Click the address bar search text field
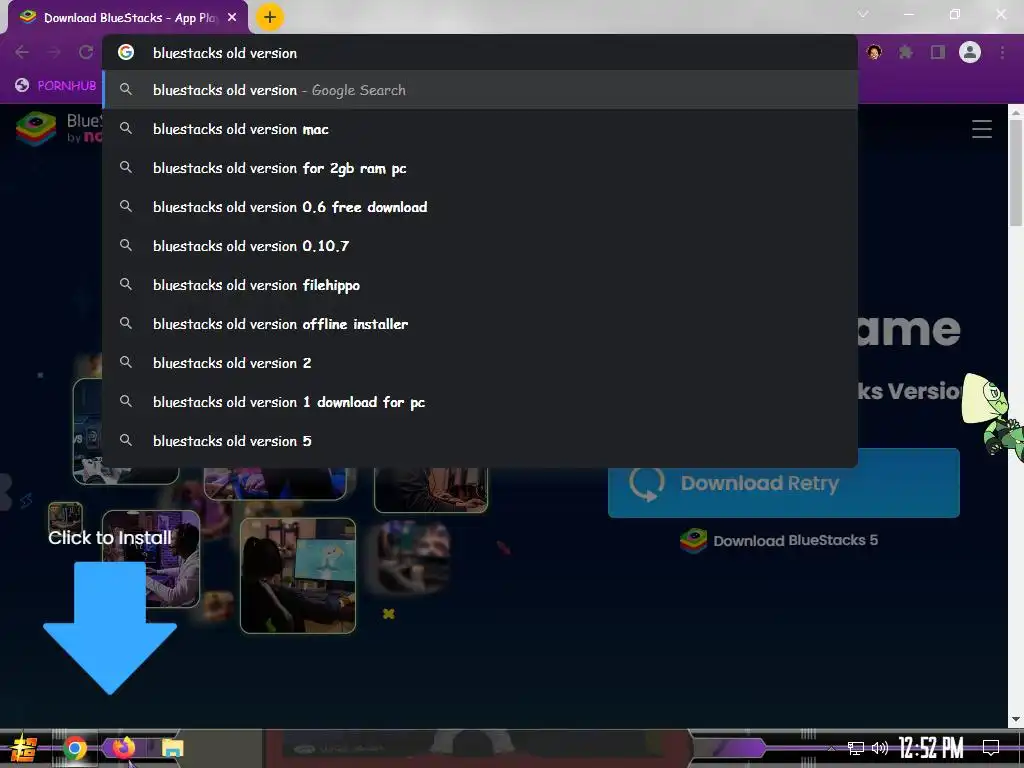This screenshot has width=1024, height=768. tap(479, 53)
